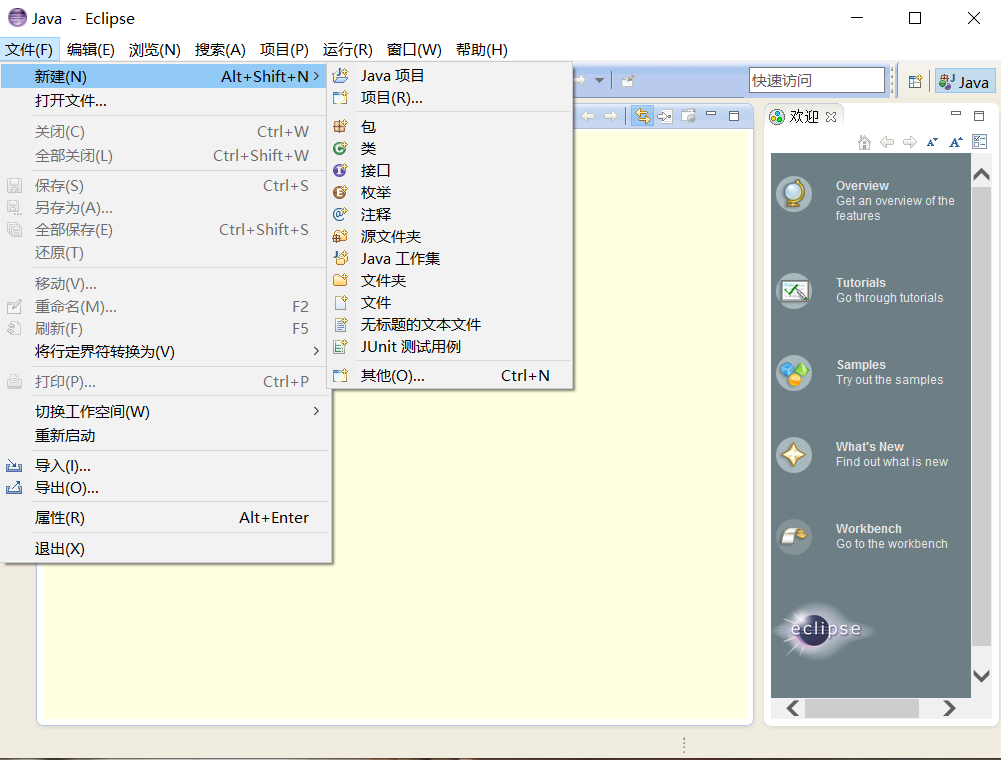The width and height of the screenshot is (1001, 760).
Task: Click the Java 工作集 working set icon
Action: (x=341, y=259)
